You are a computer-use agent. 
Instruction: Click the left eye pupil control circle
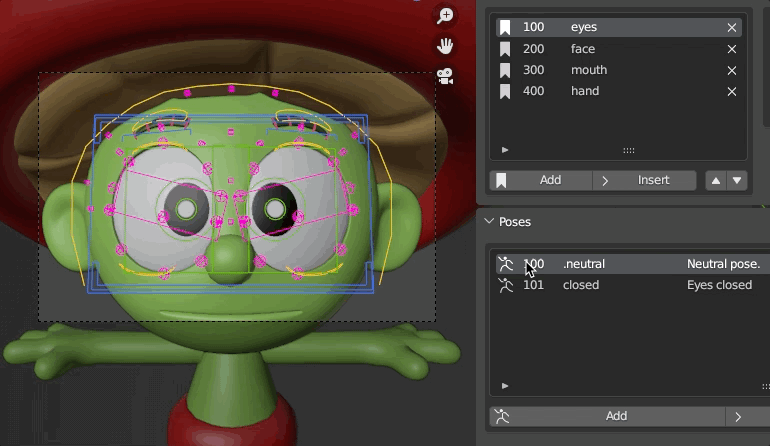tap(186, 209)
